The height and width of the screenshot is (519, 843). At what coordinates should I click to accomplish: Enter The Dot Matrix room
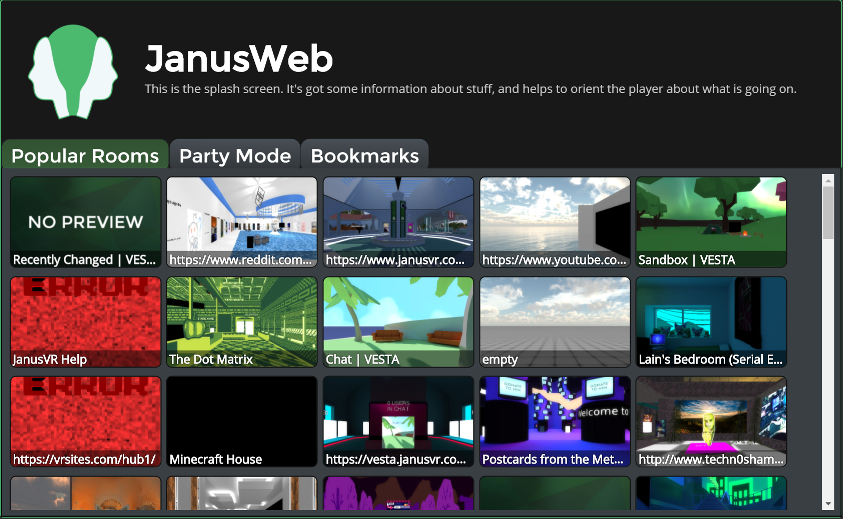(x=242, y=322)
